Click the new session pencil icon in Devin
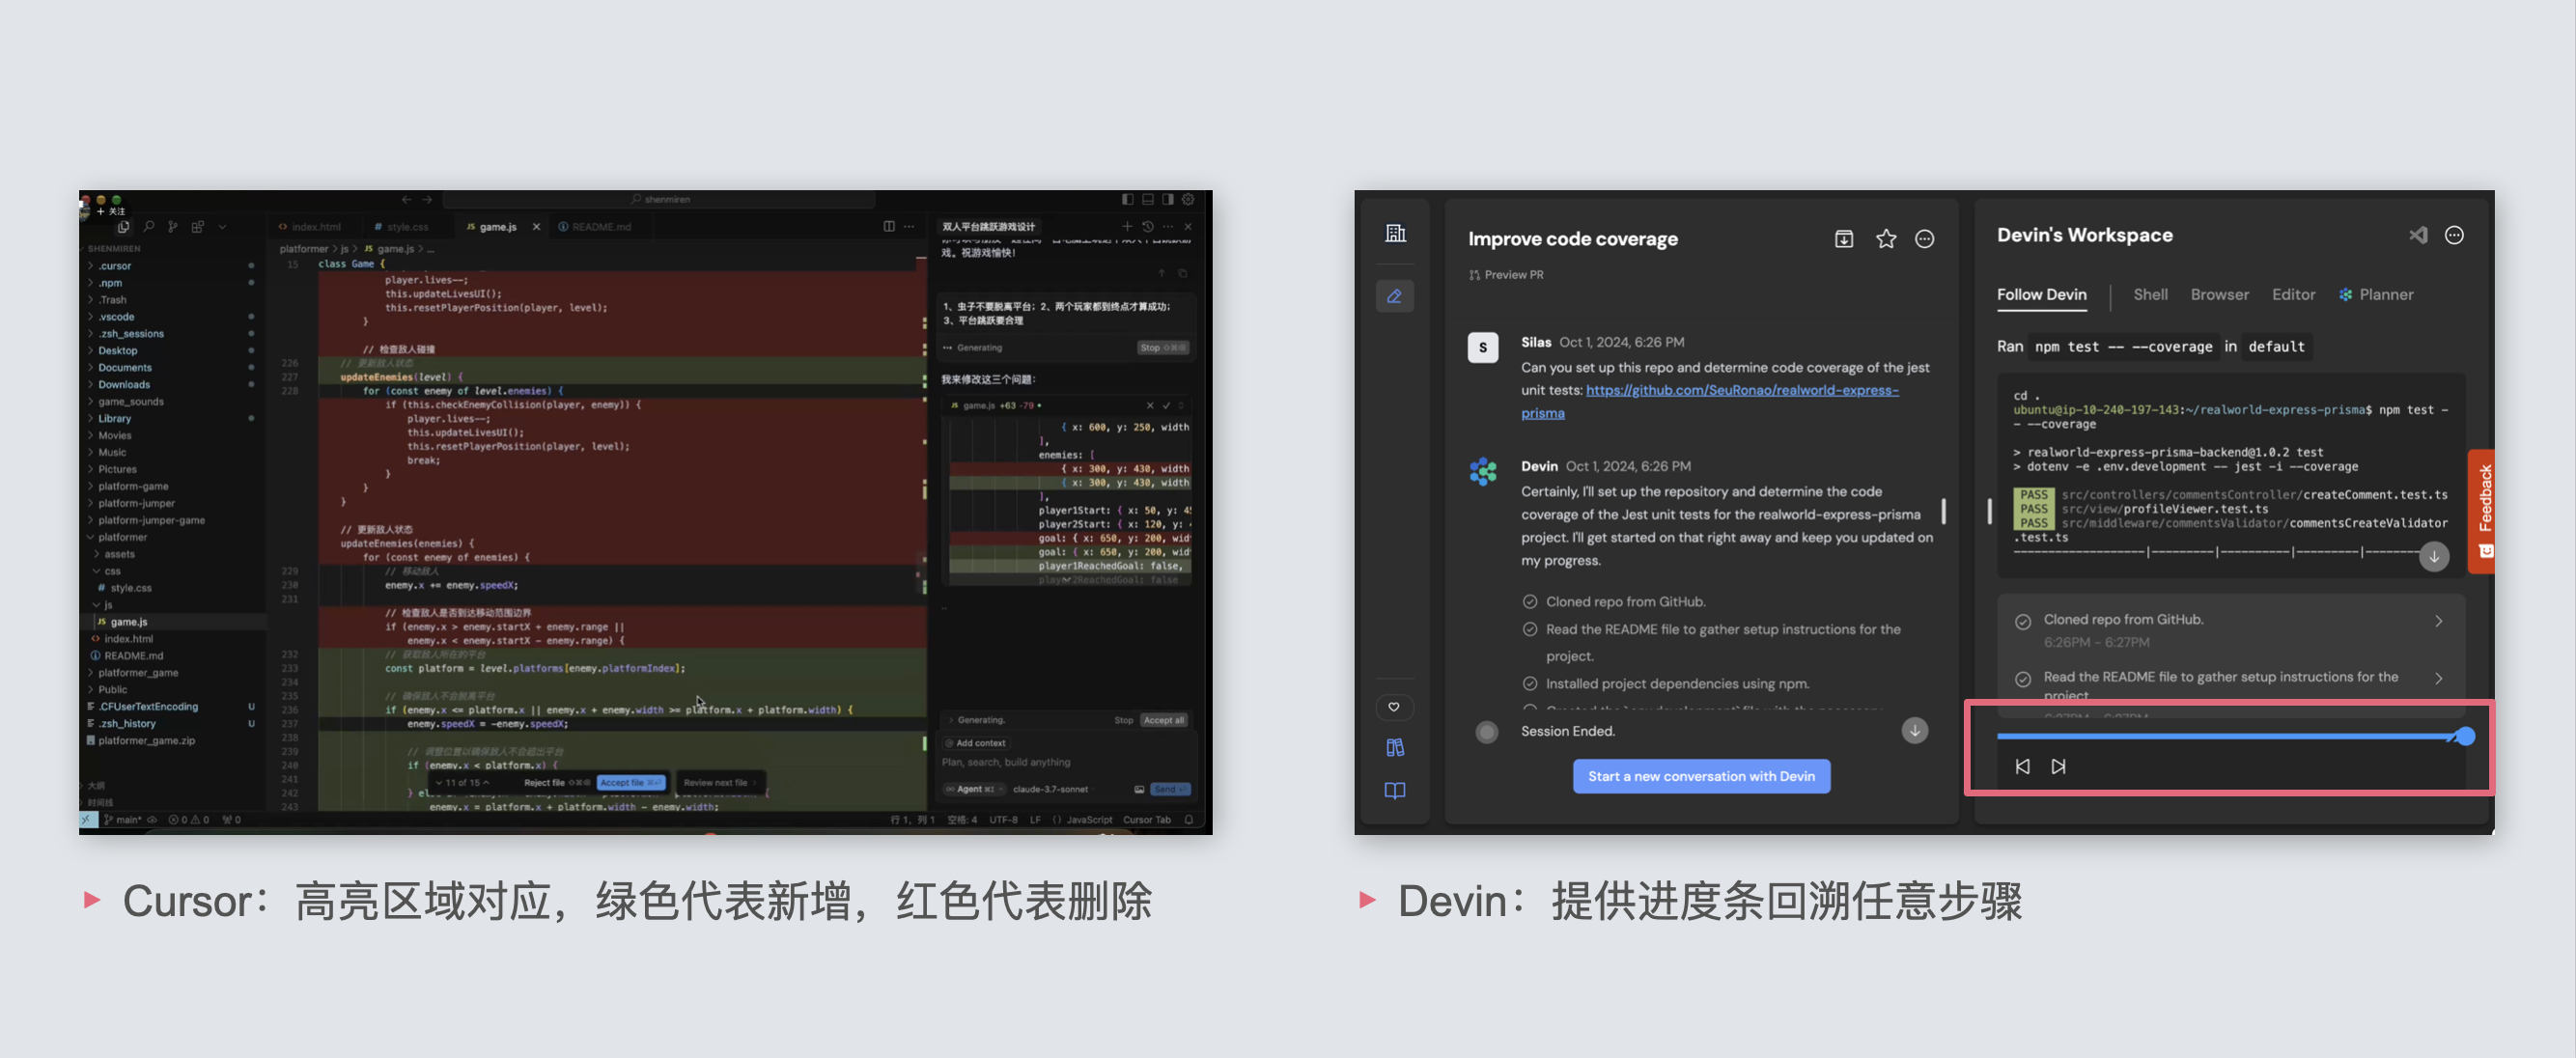 tap(1395, 296)
